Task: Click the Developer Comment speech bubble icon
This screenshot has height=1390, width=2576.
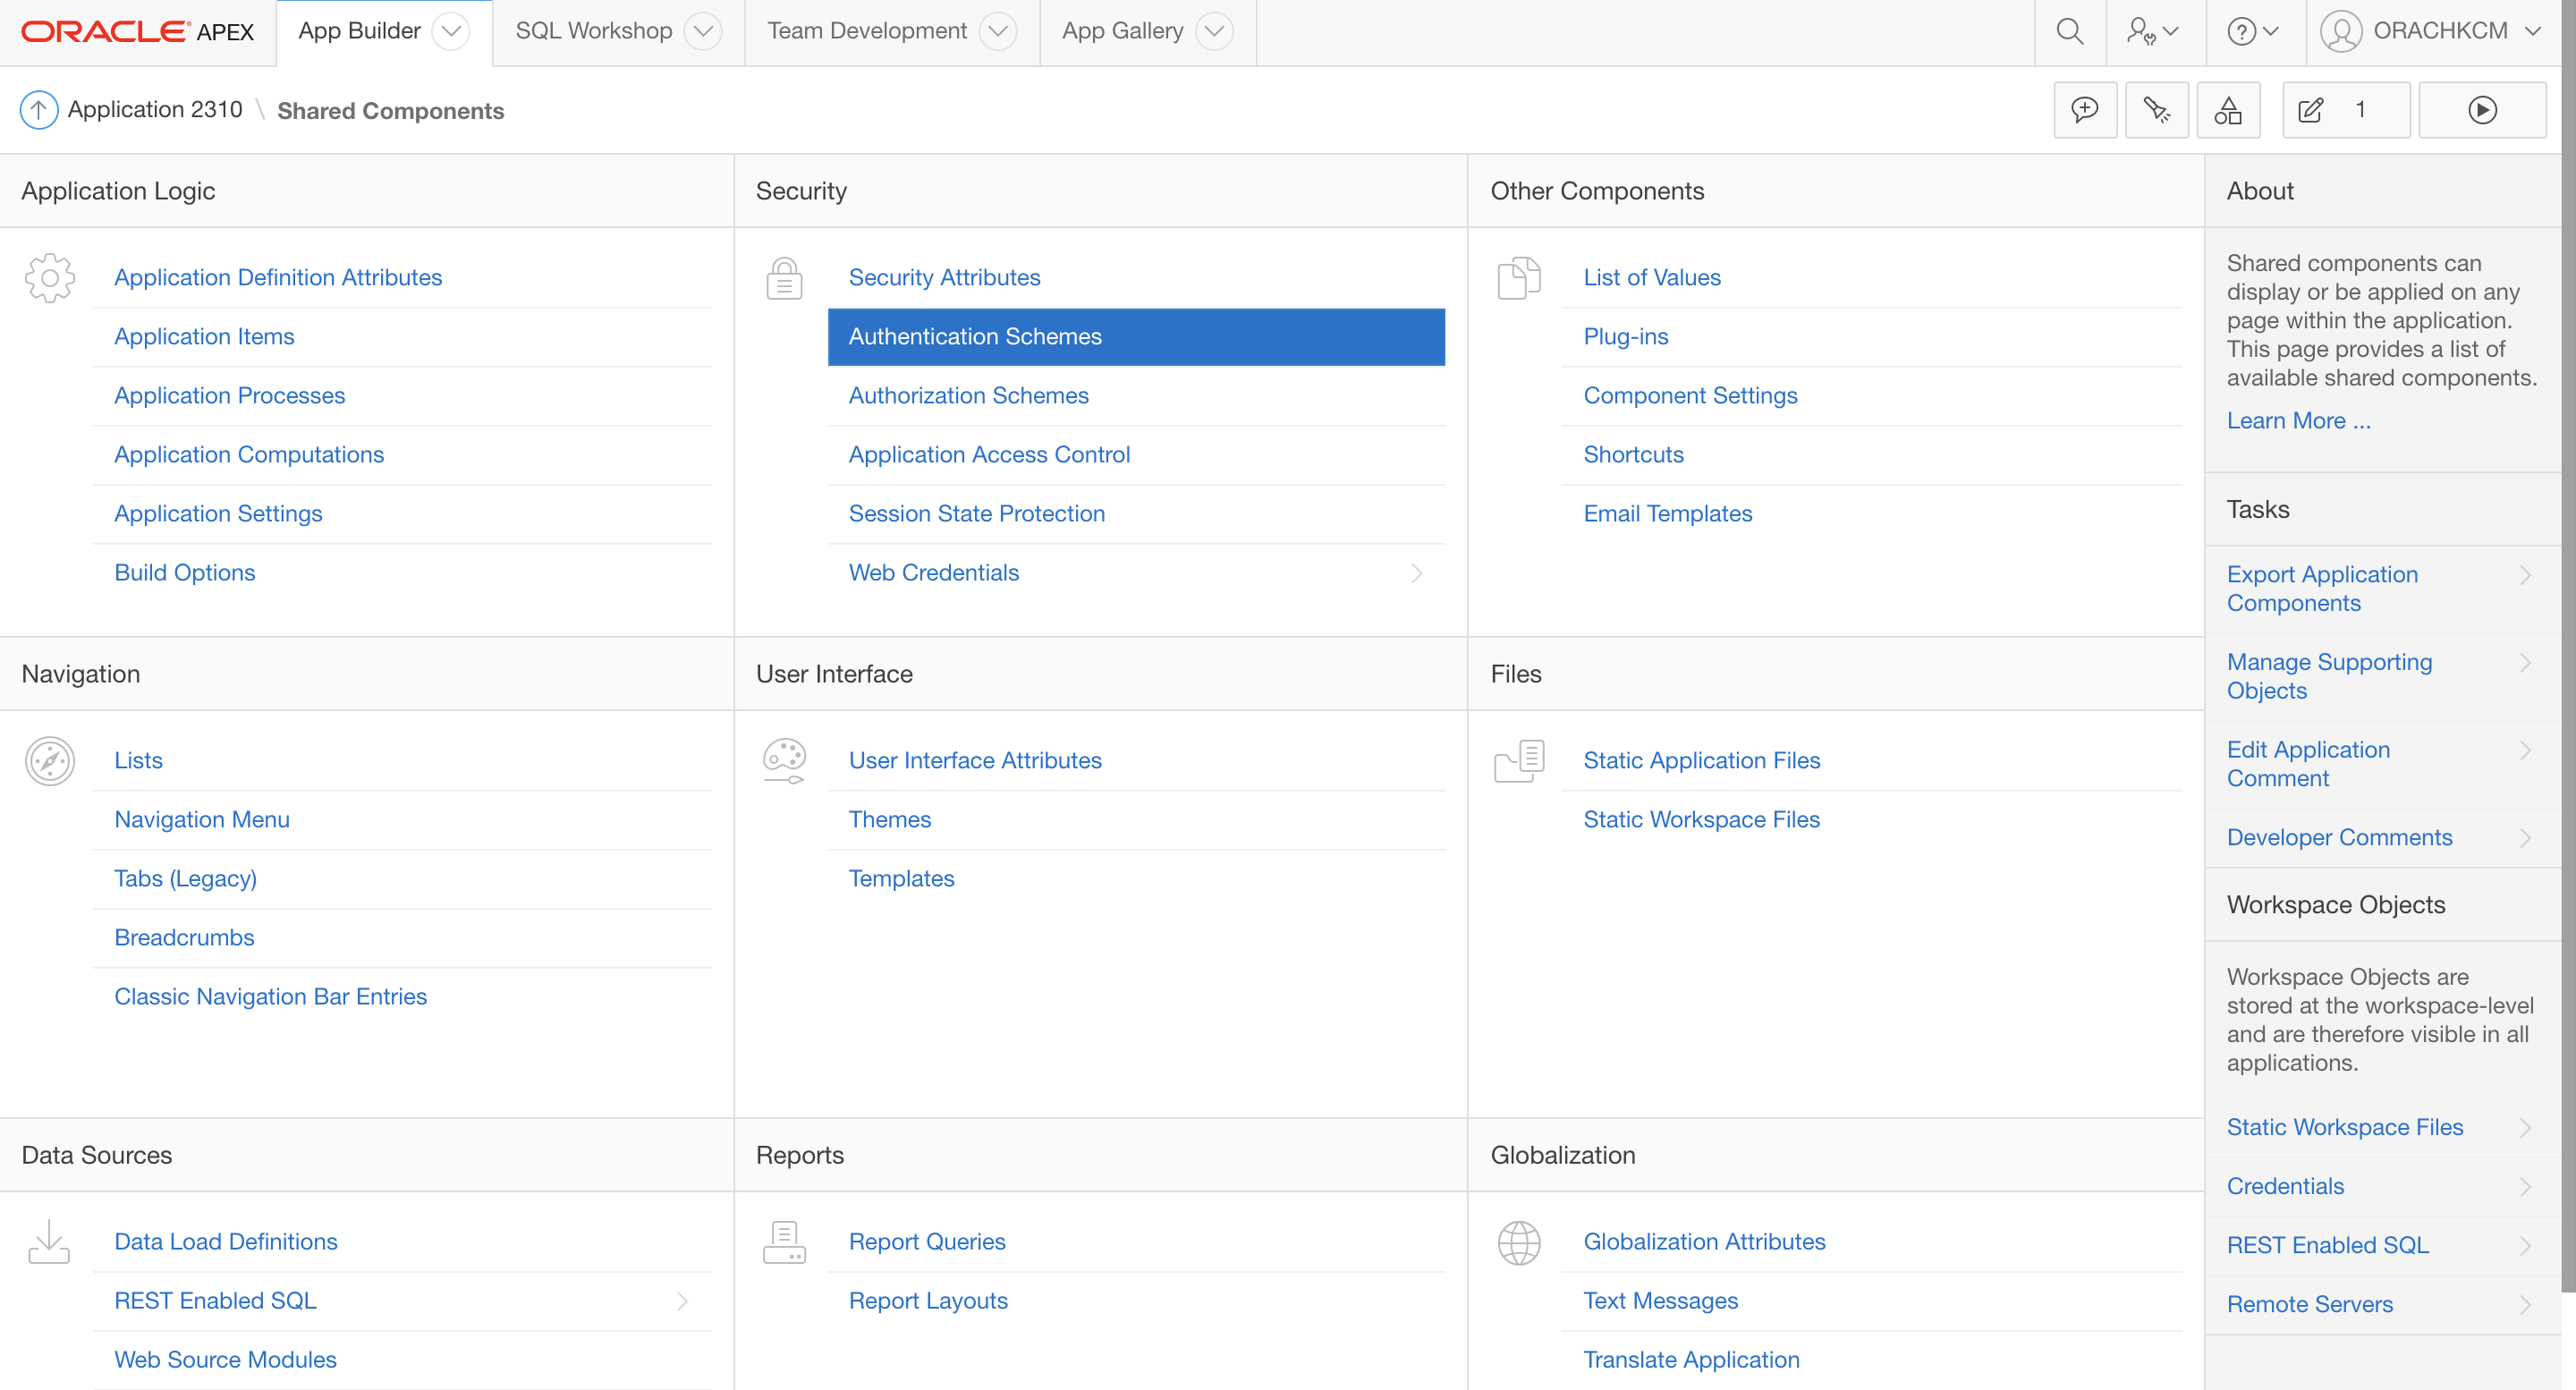Action: pos(2084,110)
